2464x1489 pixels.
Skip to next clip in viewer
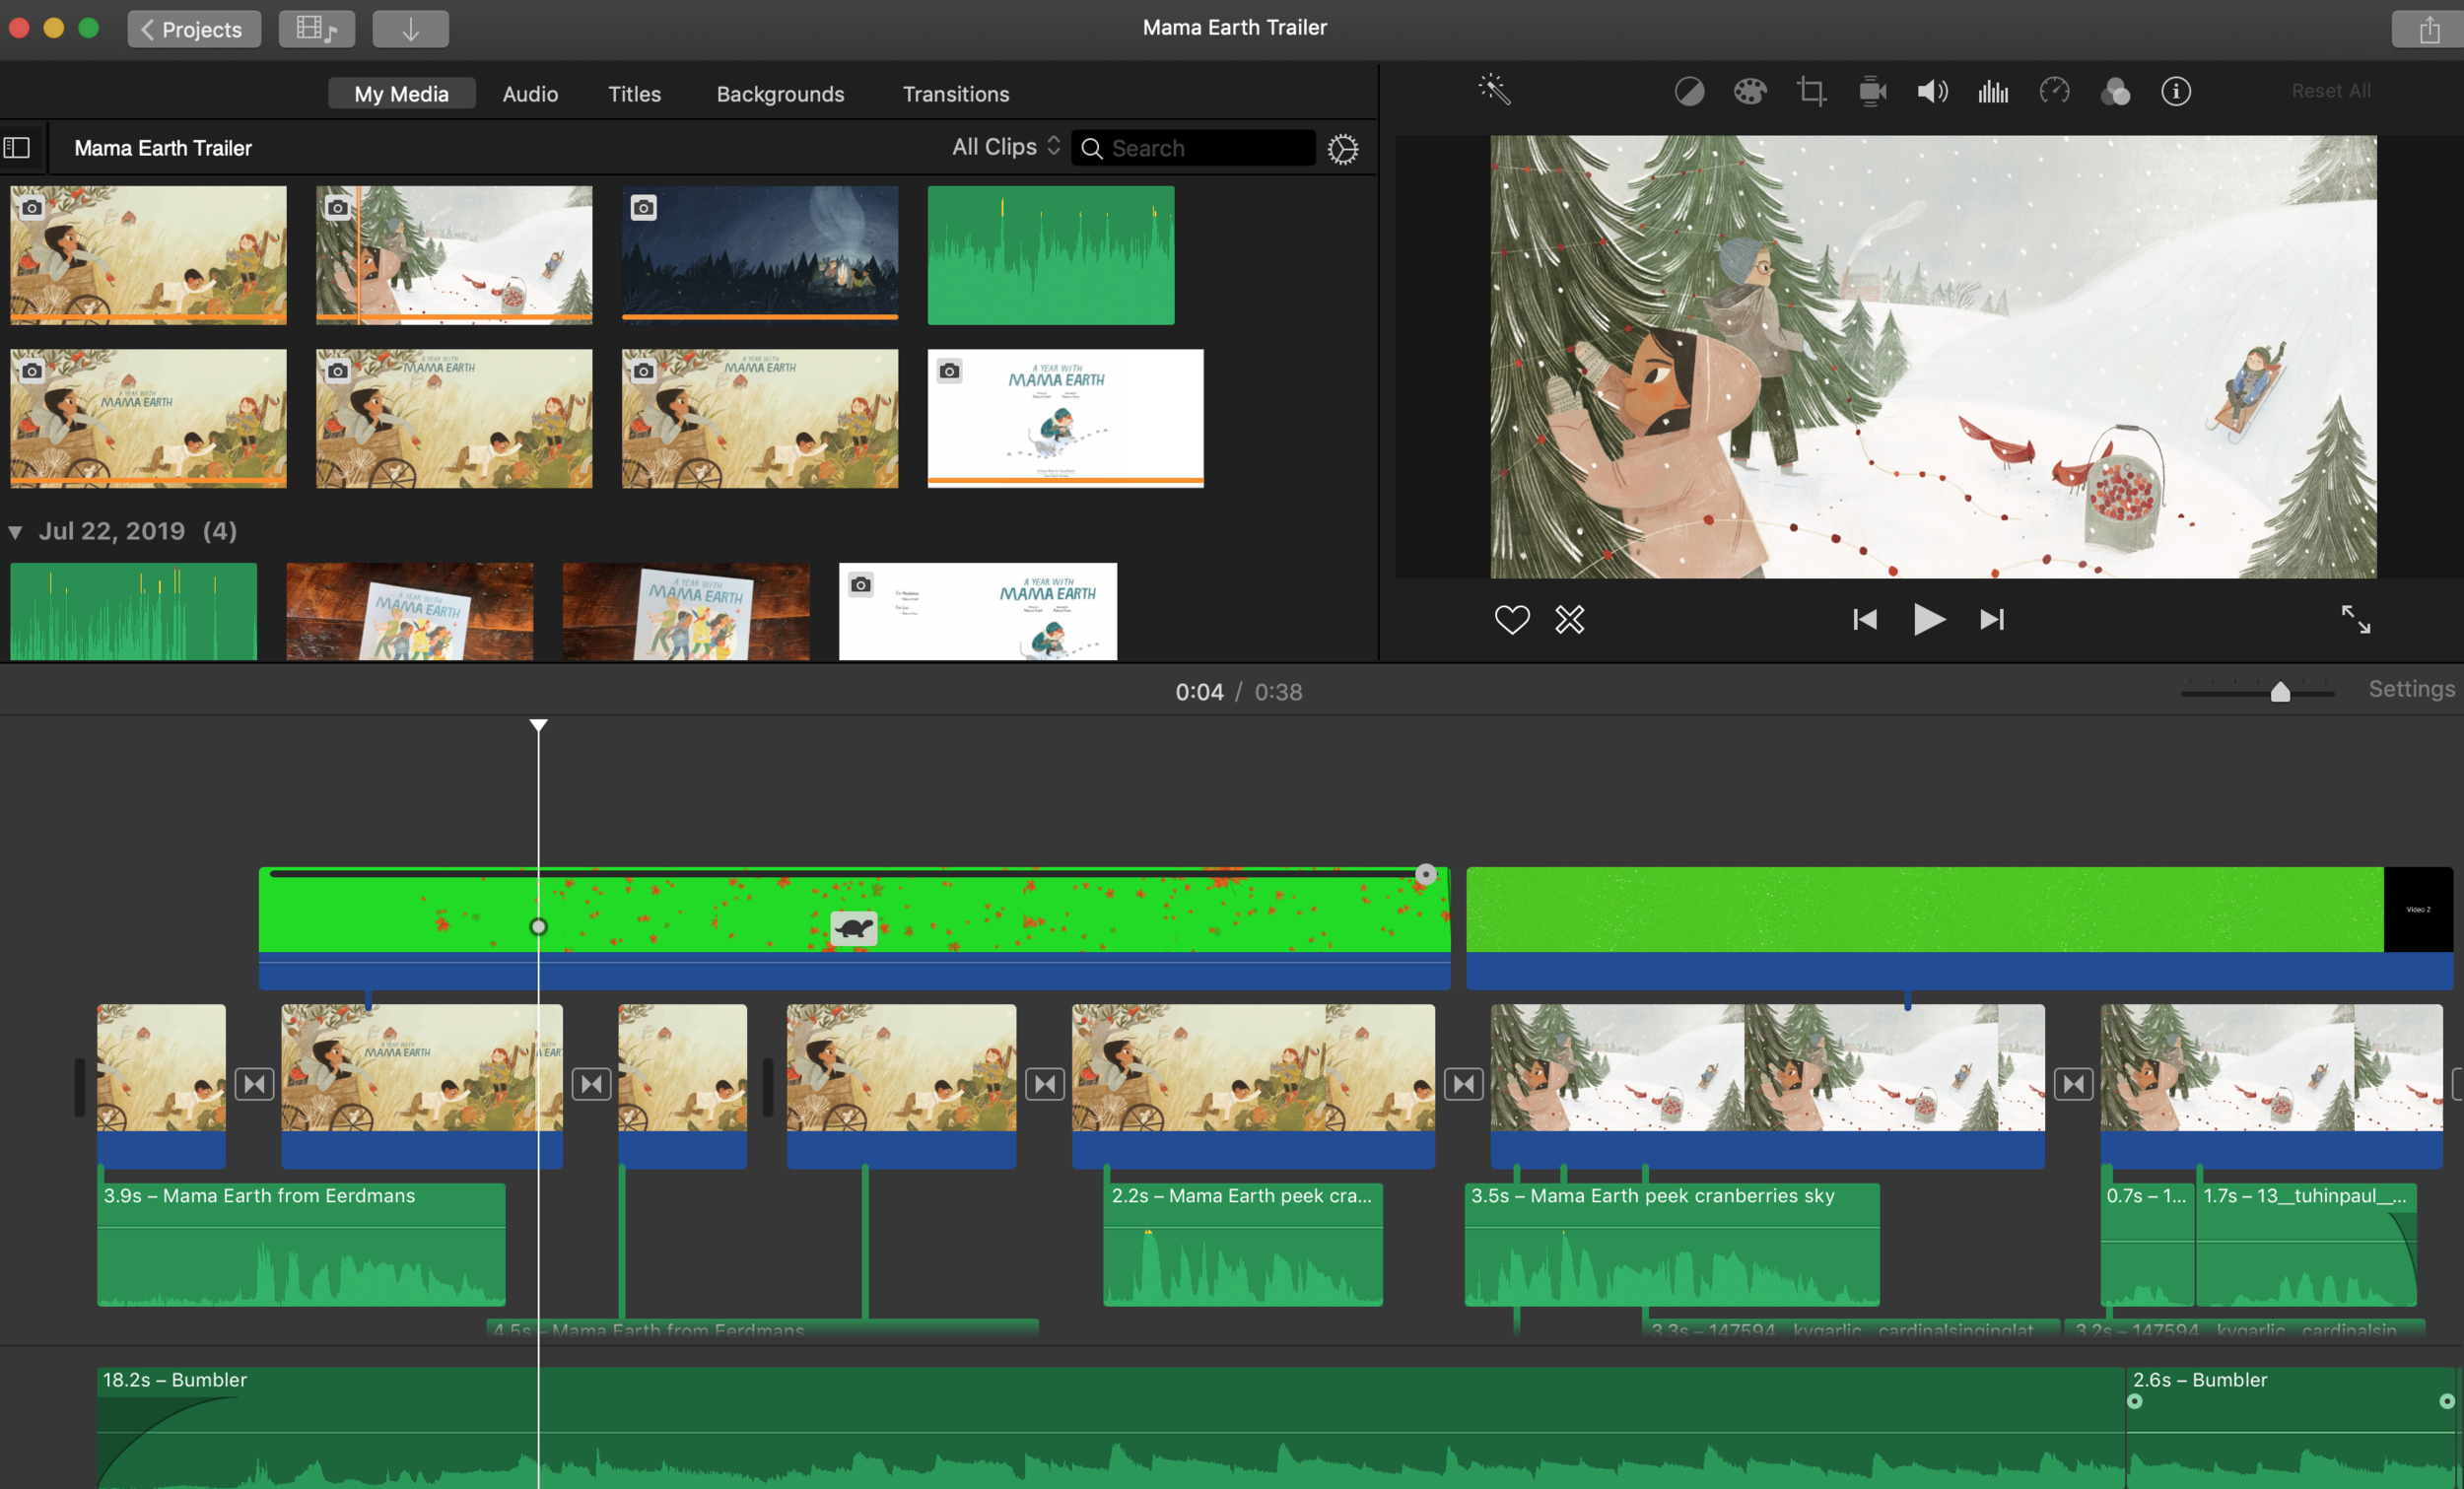tap(1992, 620)
